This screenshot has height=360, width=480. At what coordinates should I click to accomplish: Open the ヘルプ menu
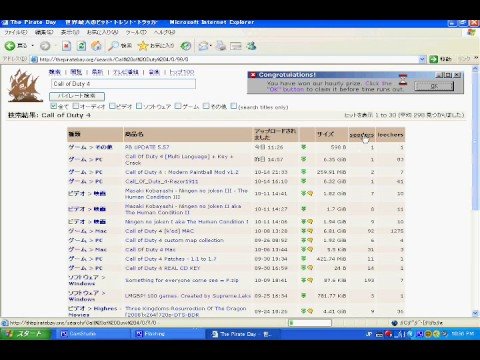pos(165,32)
